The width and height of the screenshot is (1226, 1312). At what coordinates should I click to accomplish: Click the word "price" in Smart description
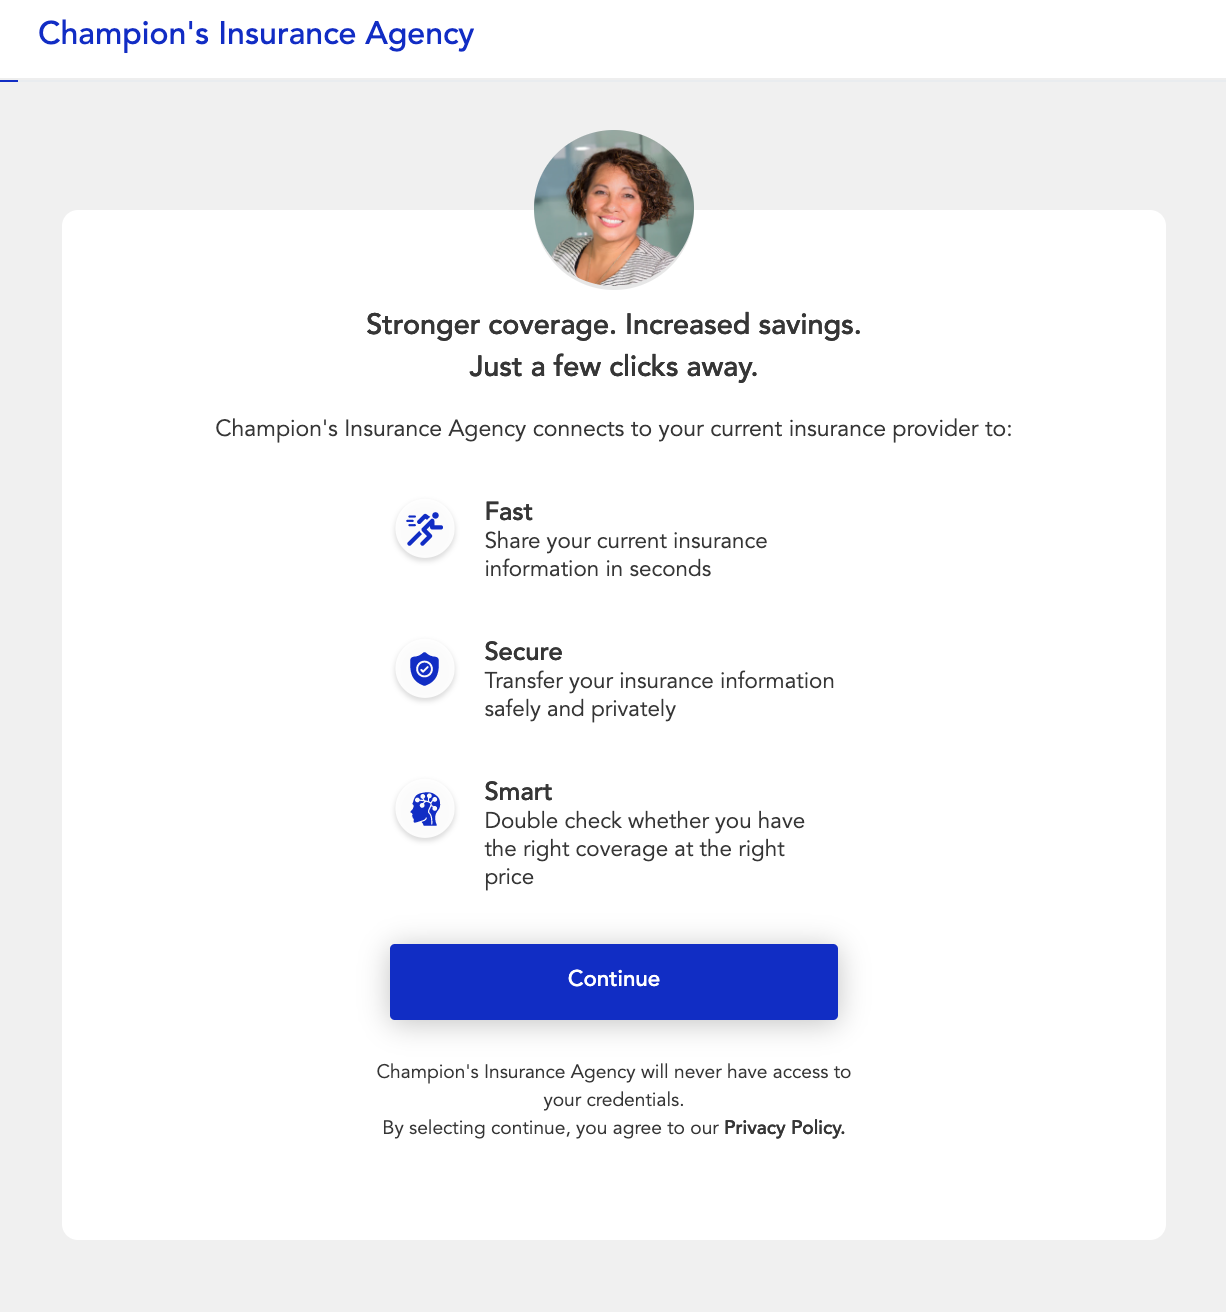pyautogui.click(x=509, y=877)
